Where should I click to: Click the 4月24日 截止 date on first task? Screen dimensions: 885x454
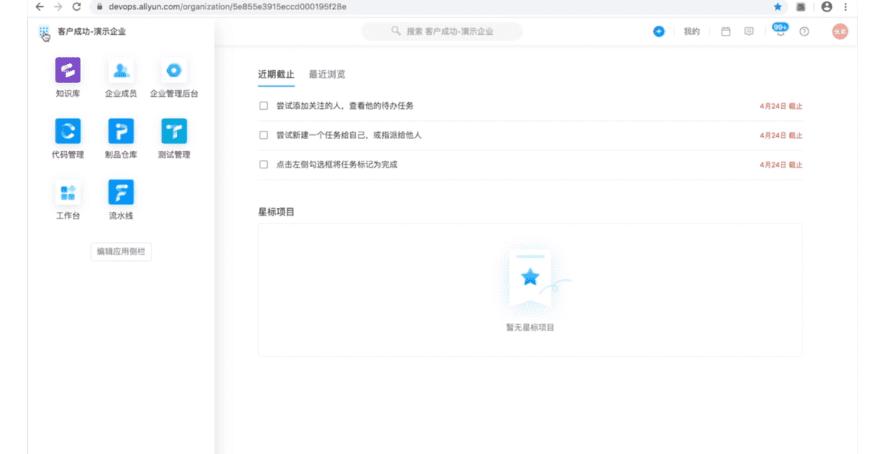(781, 106)
